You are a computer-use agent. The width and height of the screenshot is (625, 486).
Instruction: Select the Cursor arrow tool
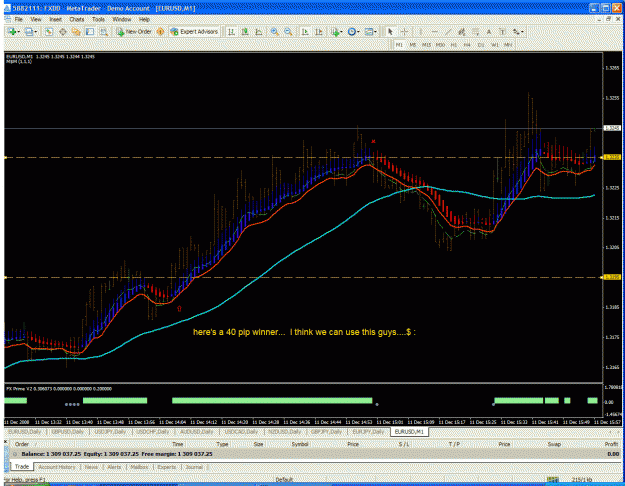click(x=390, y=32)
